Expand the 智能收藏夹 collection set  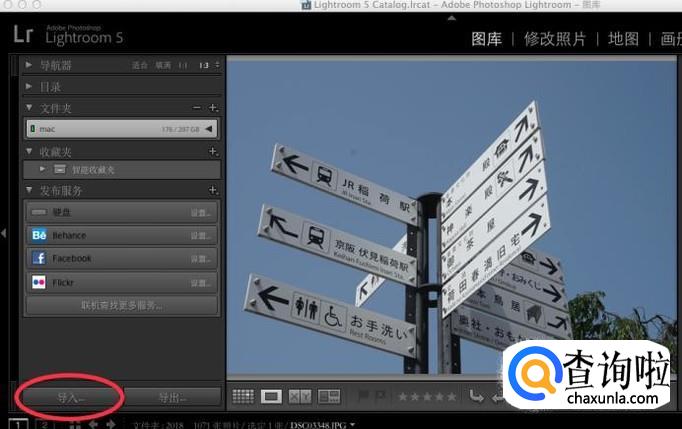pos(43,170)
